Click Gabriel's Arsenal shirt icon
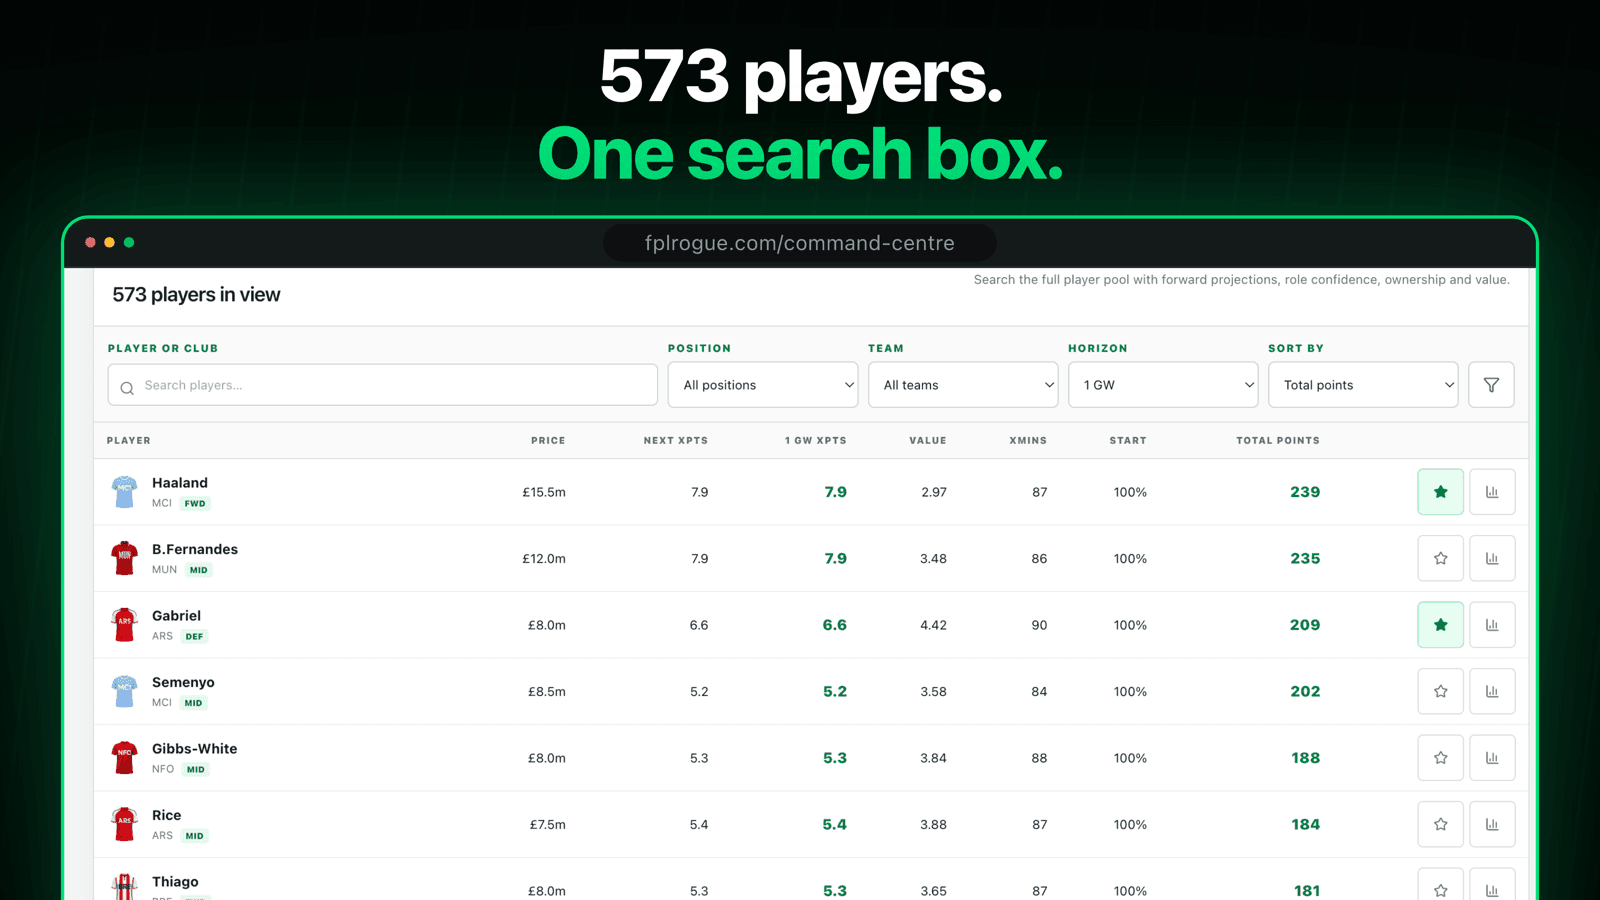The image size is (1600, 900). (124, 625)
